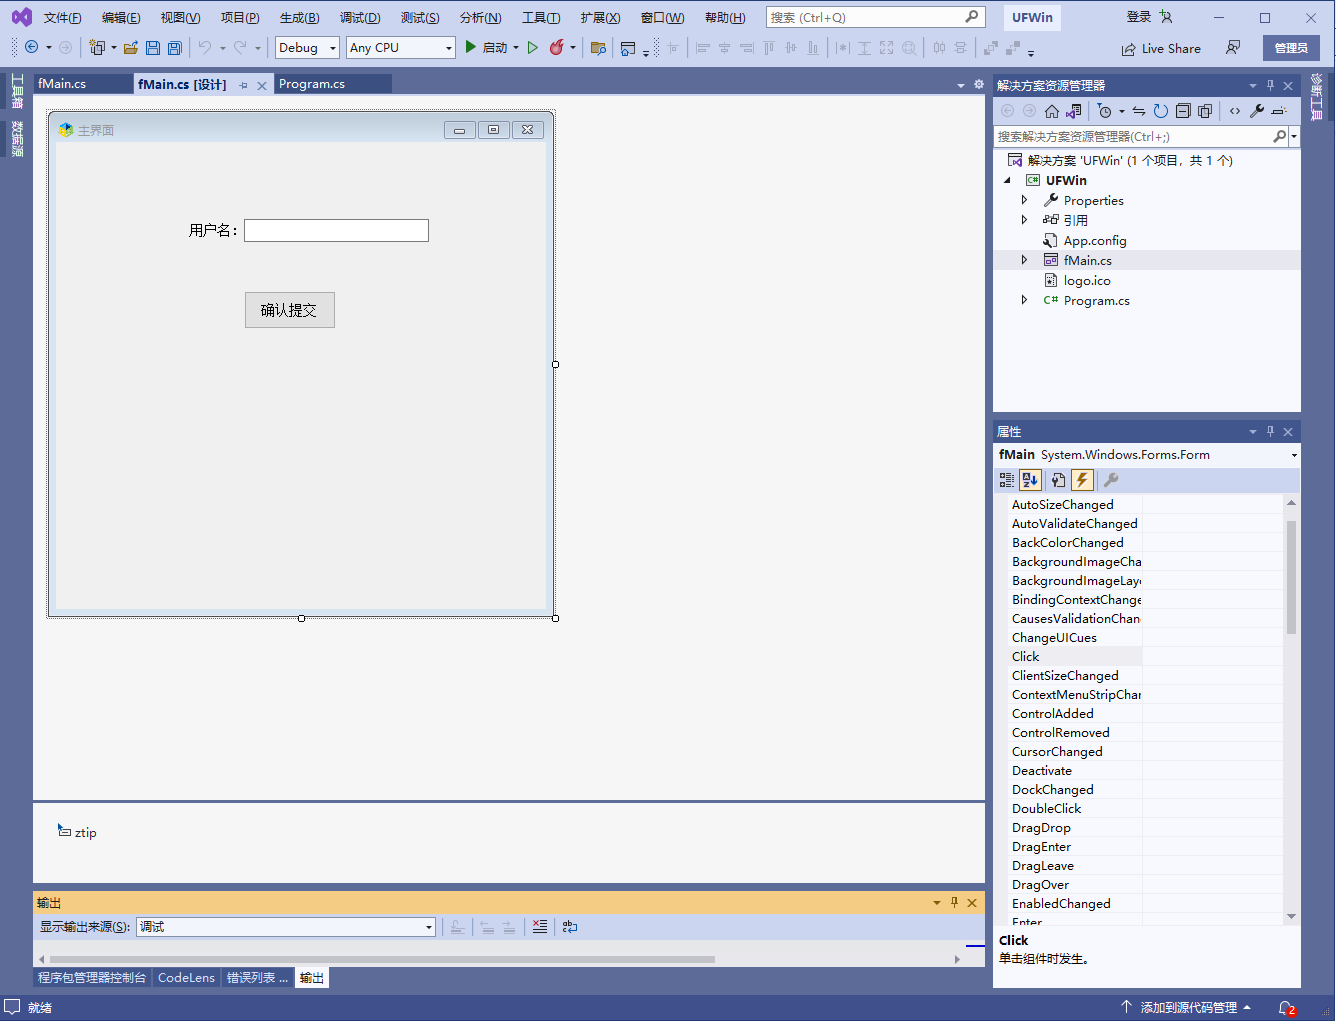Click the Navigate Backward arrow icon
The image size is (1336, 1022).
[x=31, y=47]
